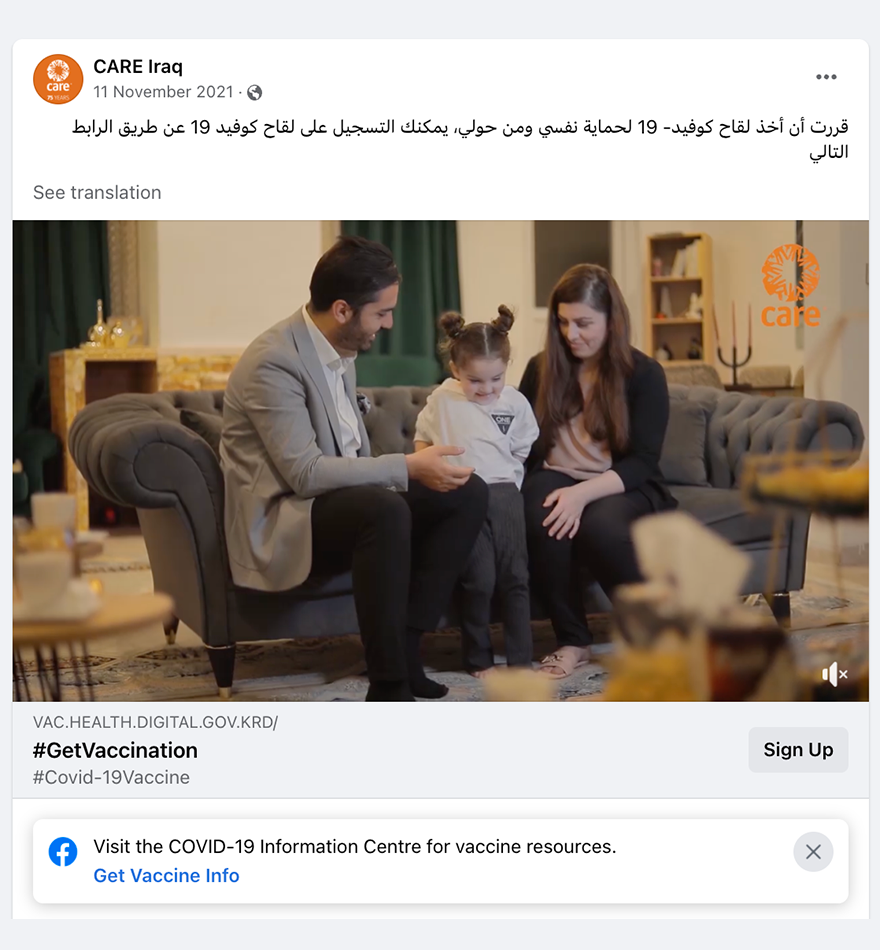Click See translation

(x=97, y=193)
